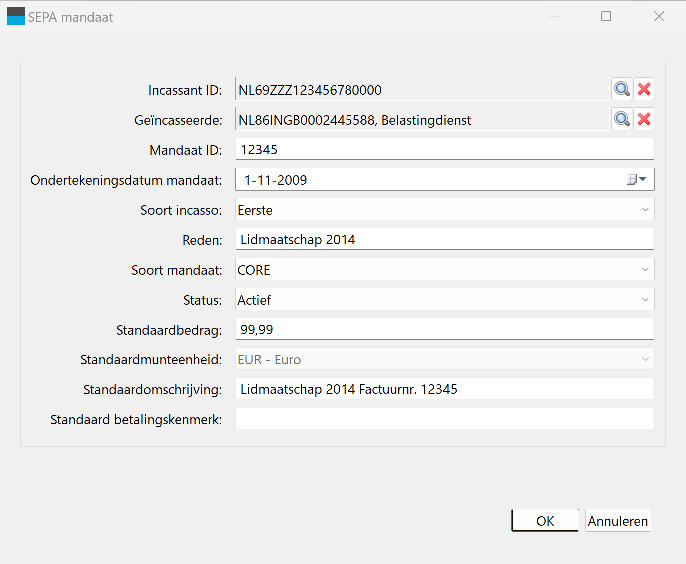This screenshot has height=564, width=686.
Task: Confirm with the OK button
Action: (545, 521)
